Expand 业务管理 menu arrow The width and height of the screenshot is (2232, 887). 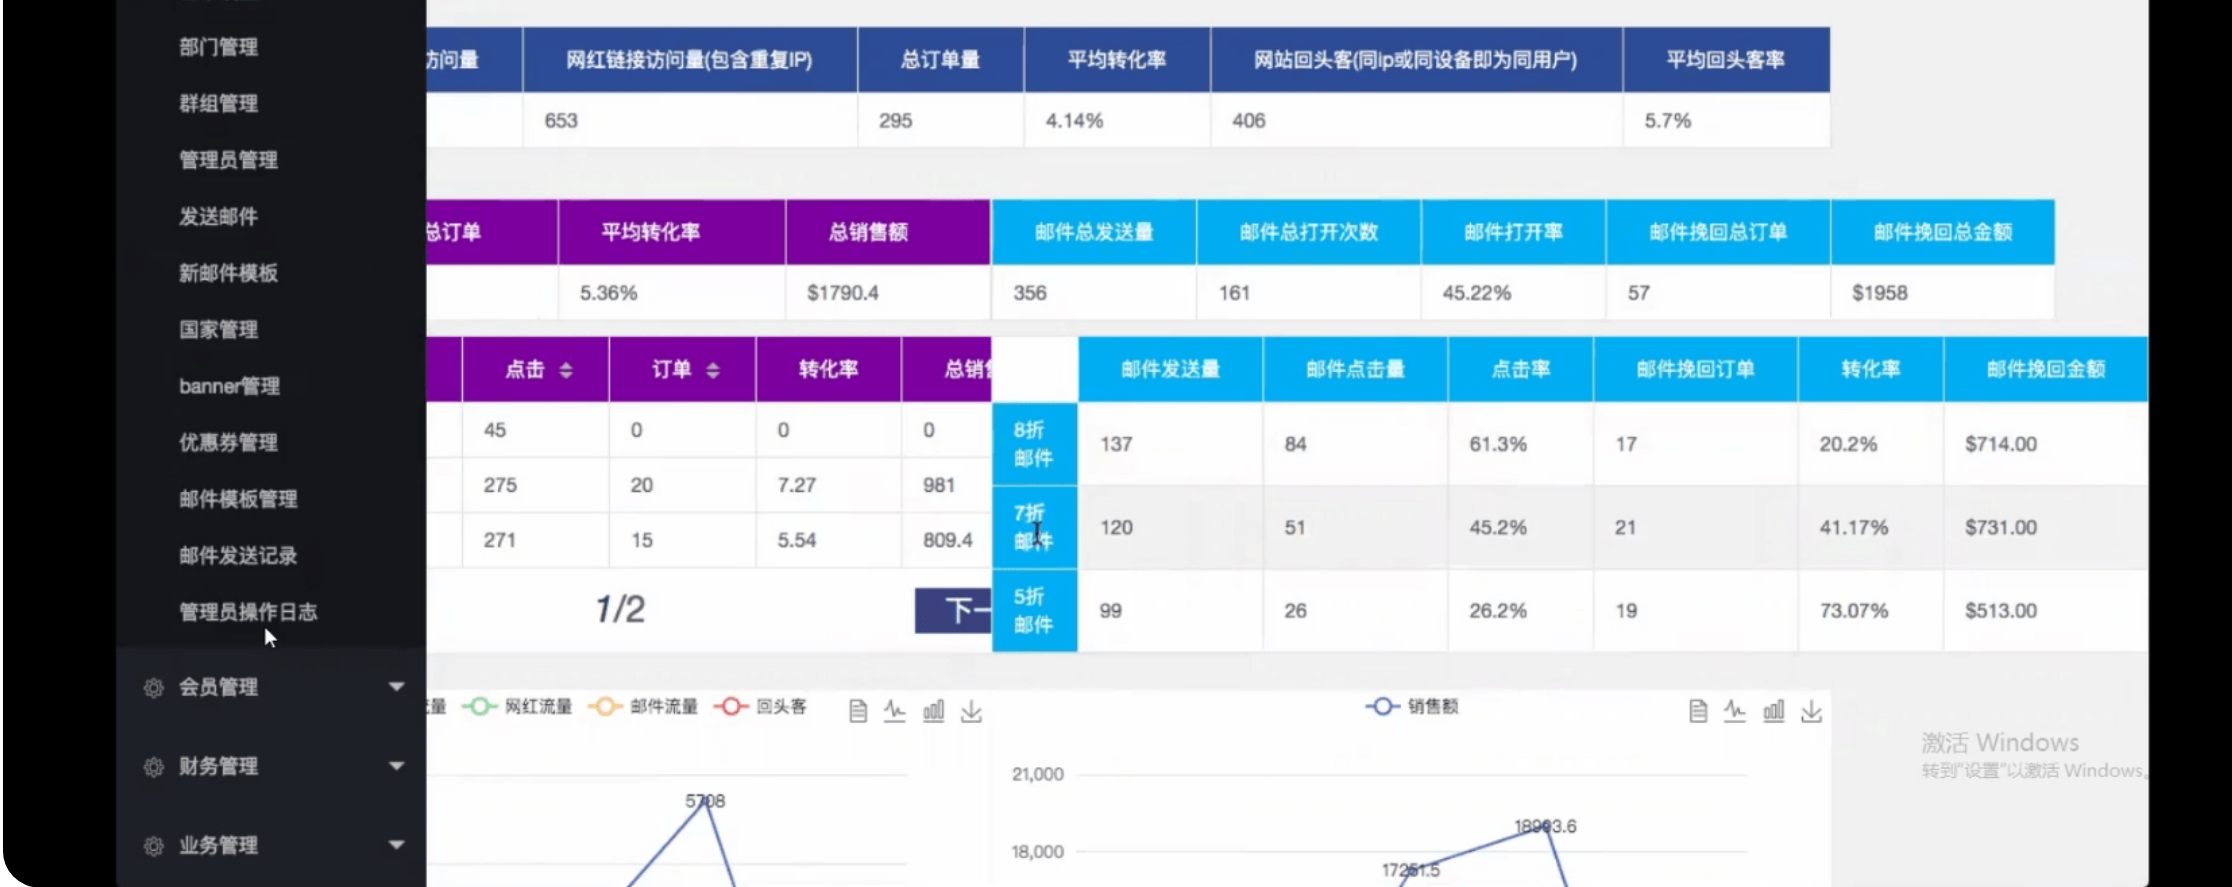pos(396,845)
